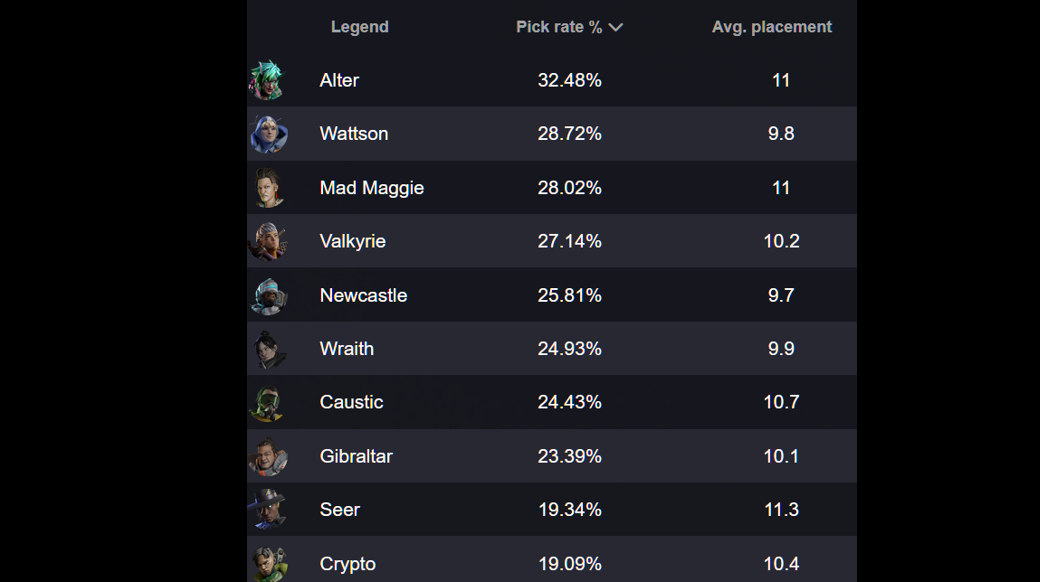Select the Mad Maggie name text
Screen dimensions: 1040x582
(x=372, y=188)
